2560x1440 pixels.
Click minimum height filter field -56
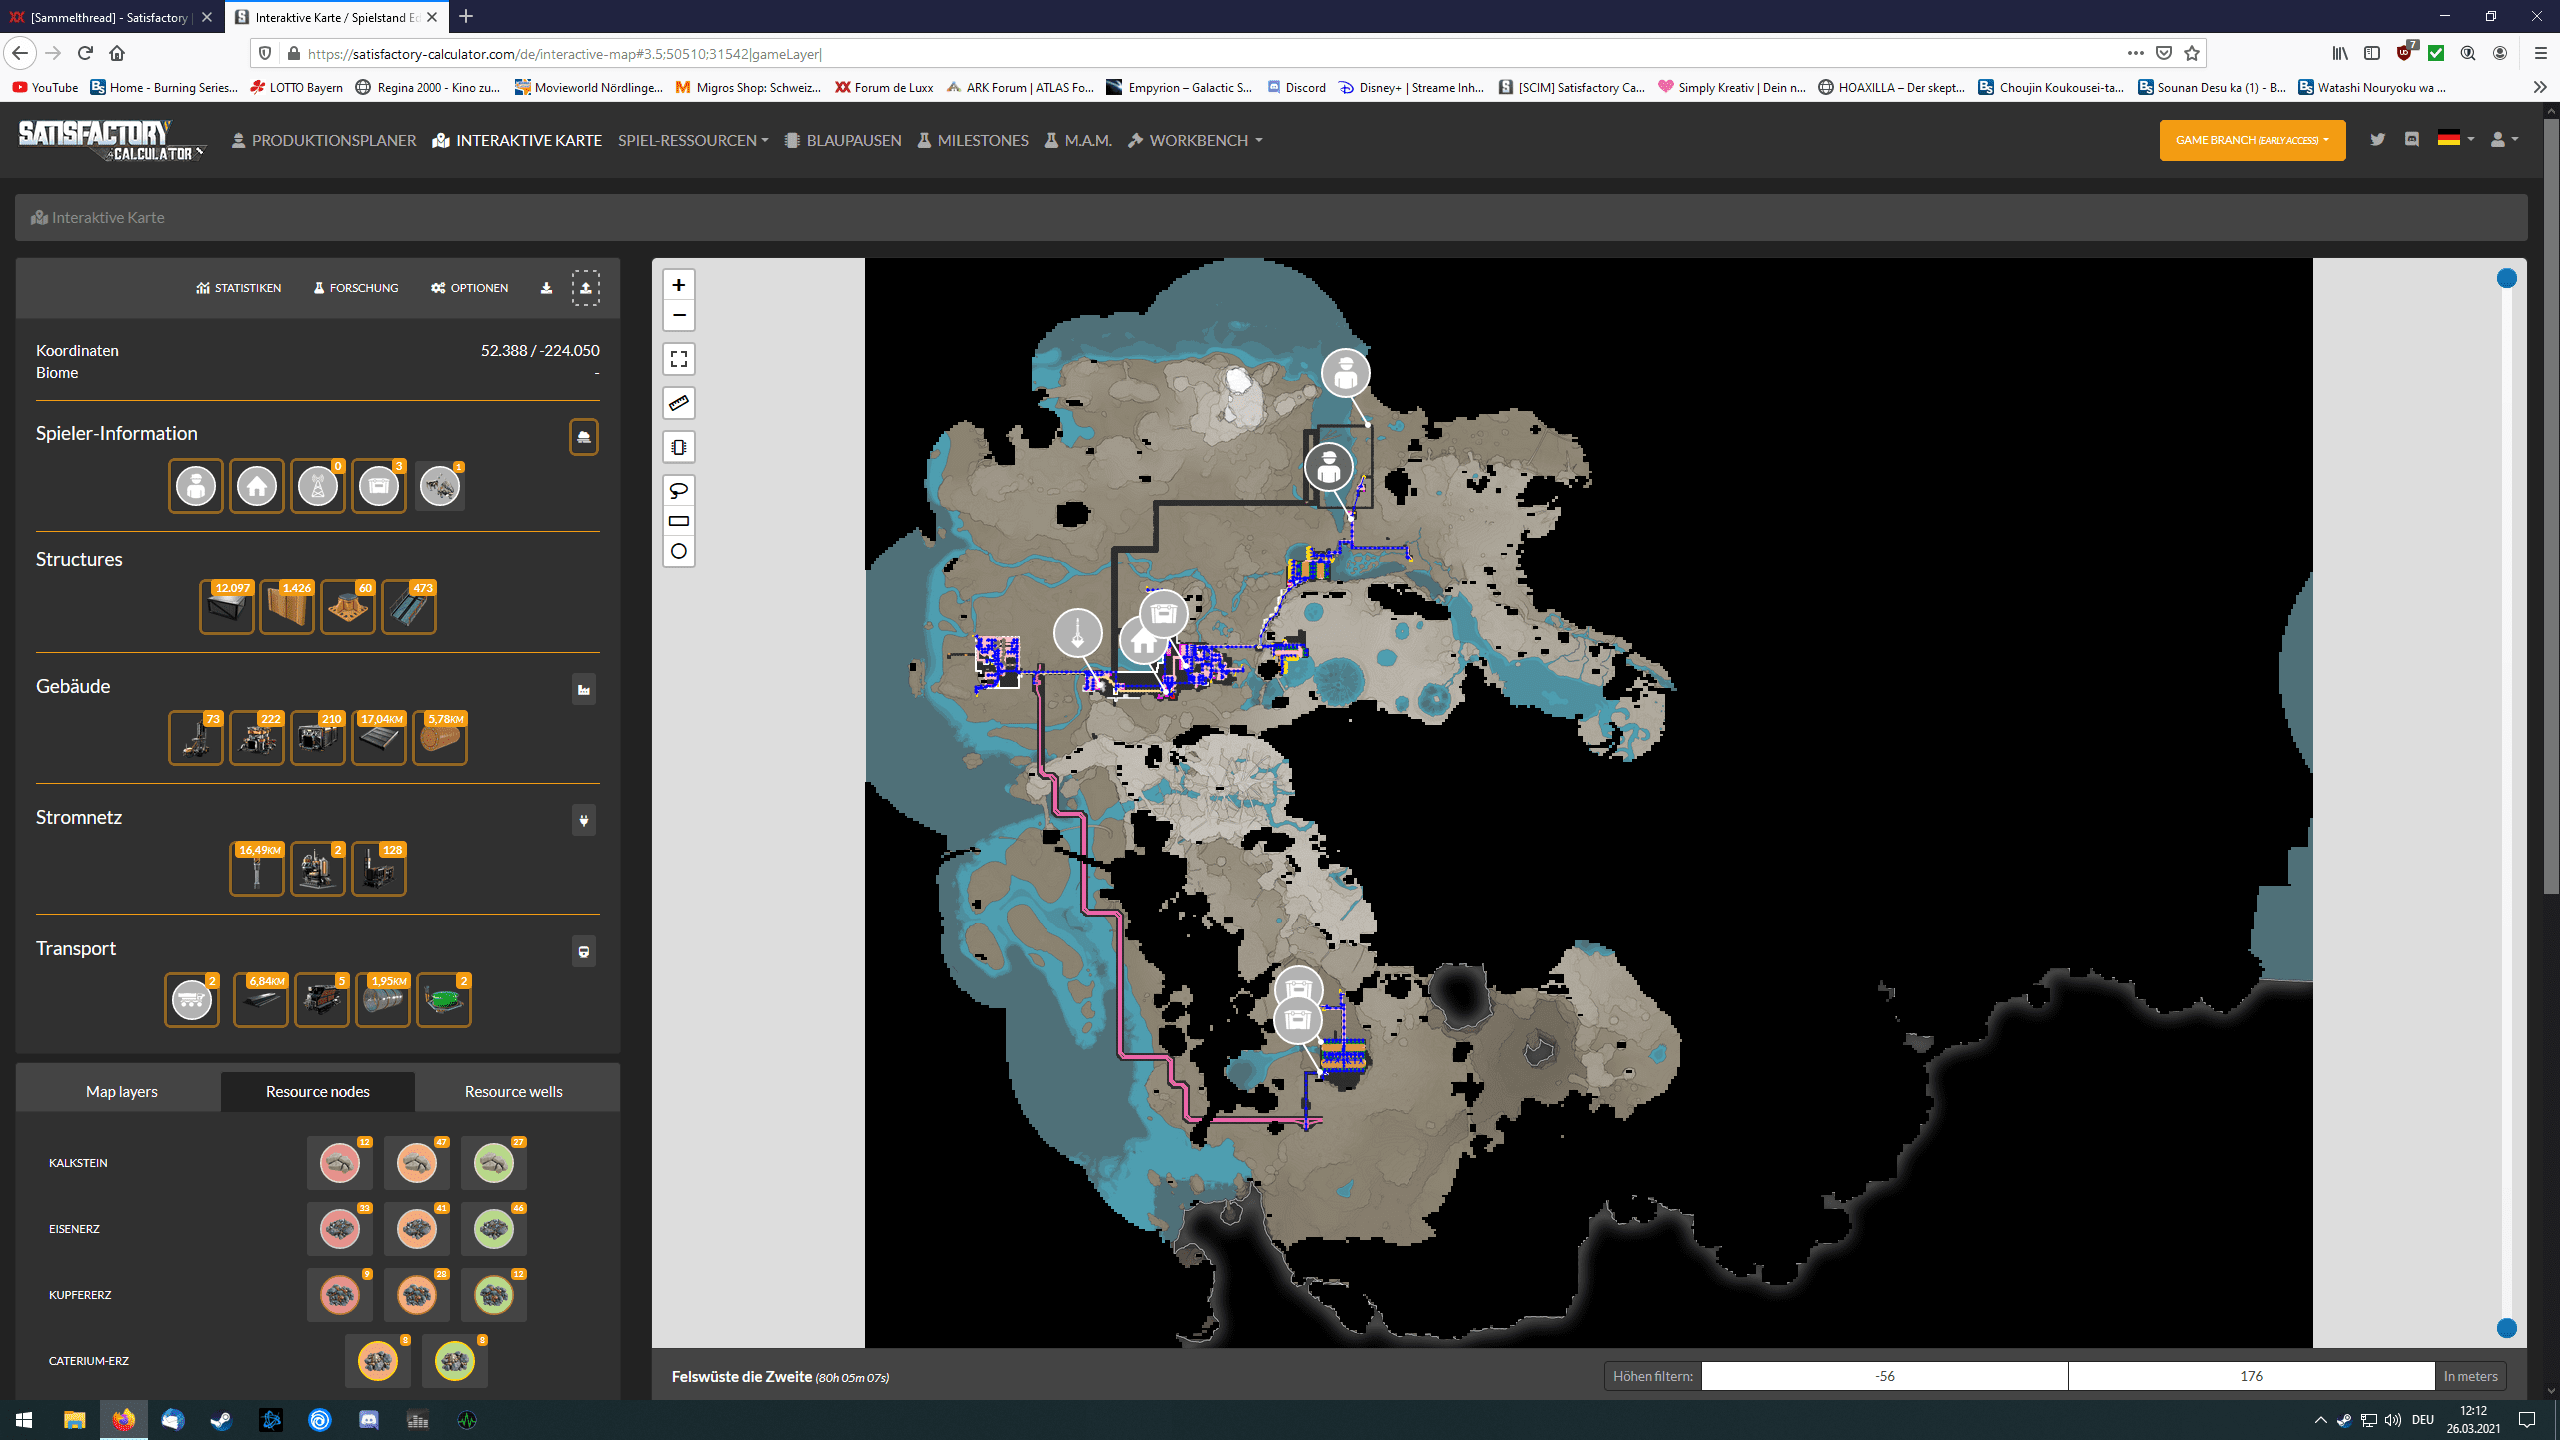point(1884,1376)
